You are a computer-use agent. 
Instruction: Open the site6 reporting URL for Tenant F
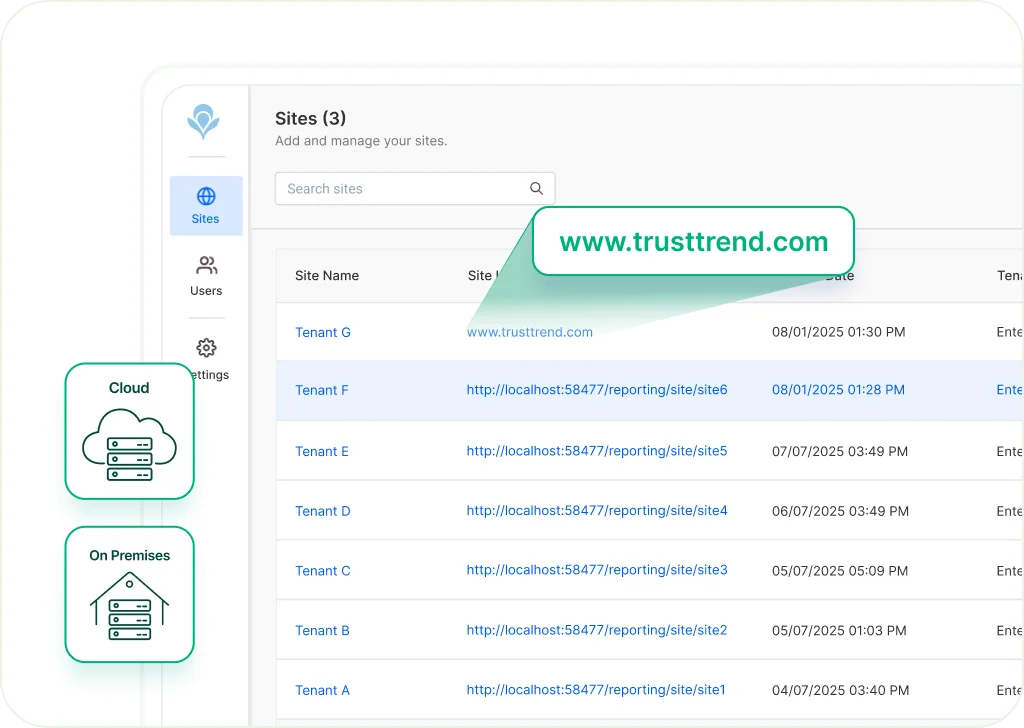click(x=597, y=390)
